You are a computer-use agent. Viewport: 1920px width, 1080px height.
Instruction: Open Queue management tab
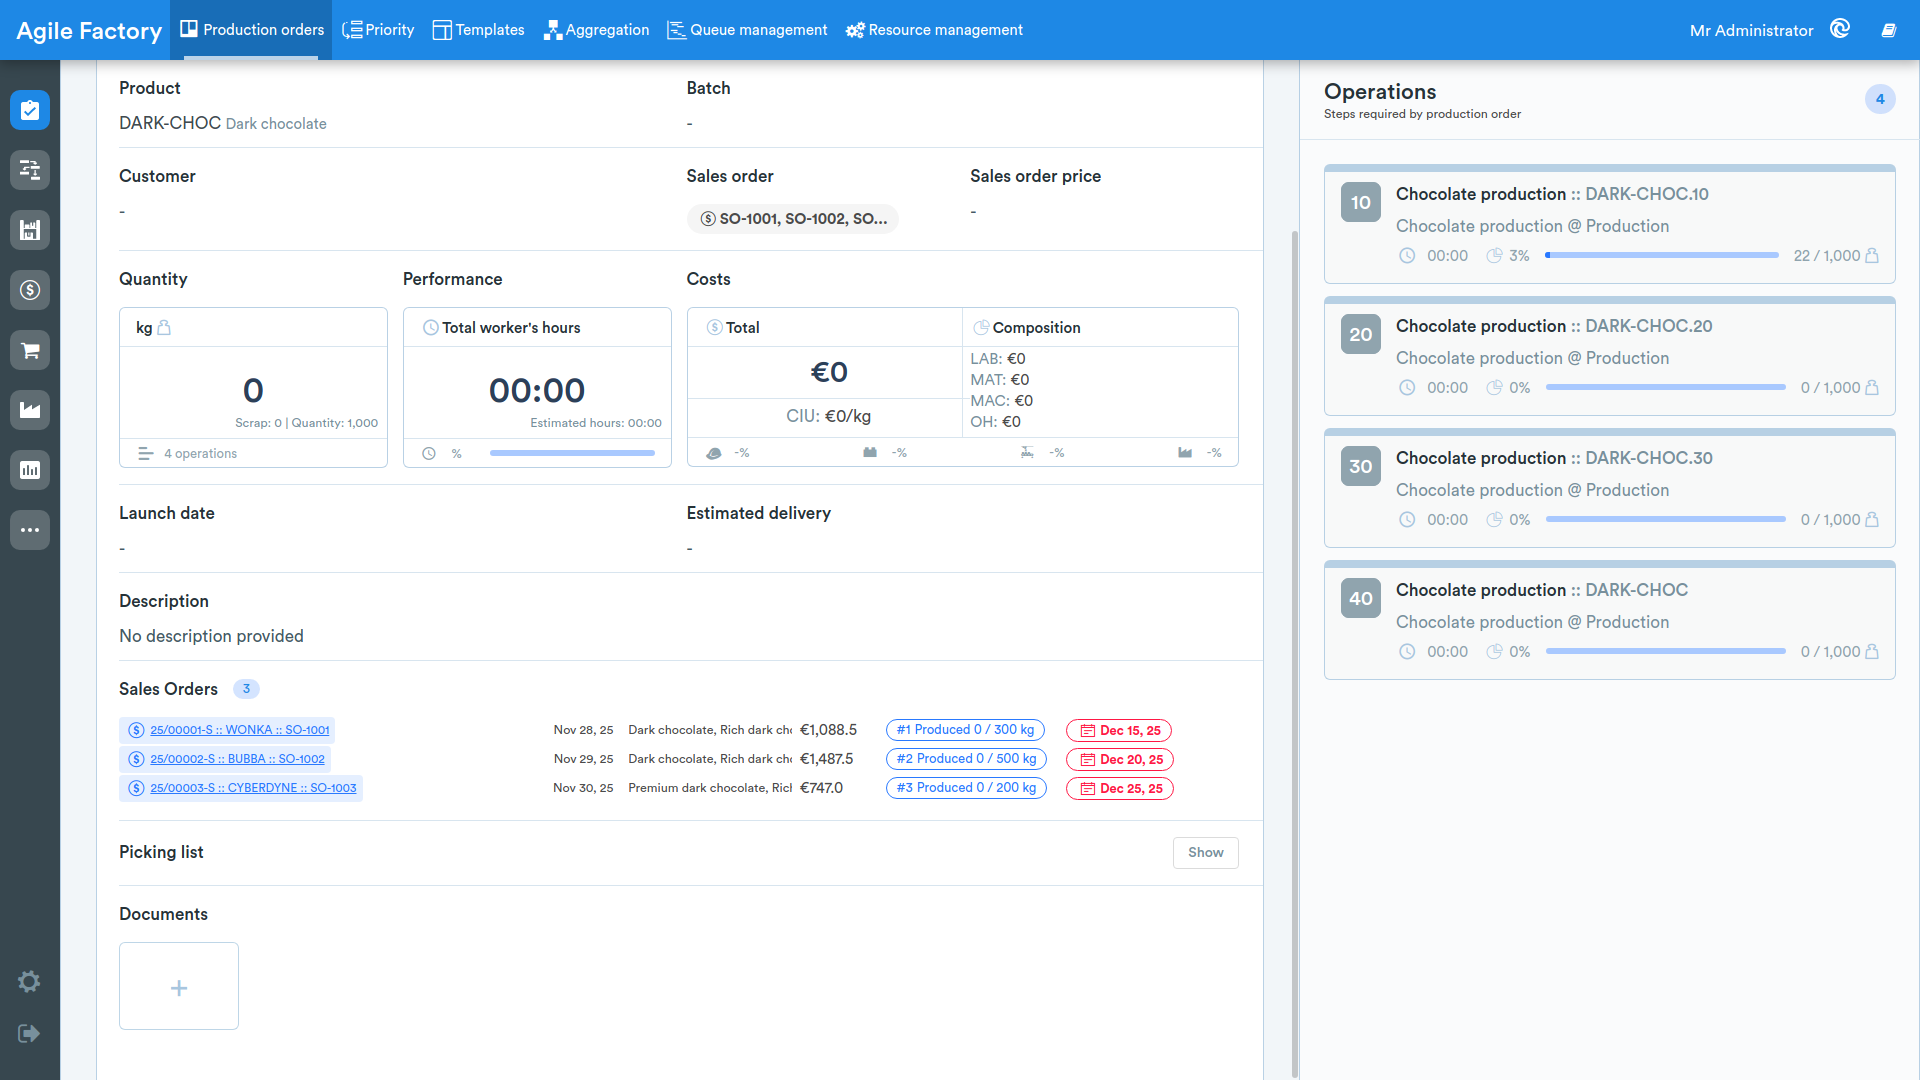coord(747,30)
